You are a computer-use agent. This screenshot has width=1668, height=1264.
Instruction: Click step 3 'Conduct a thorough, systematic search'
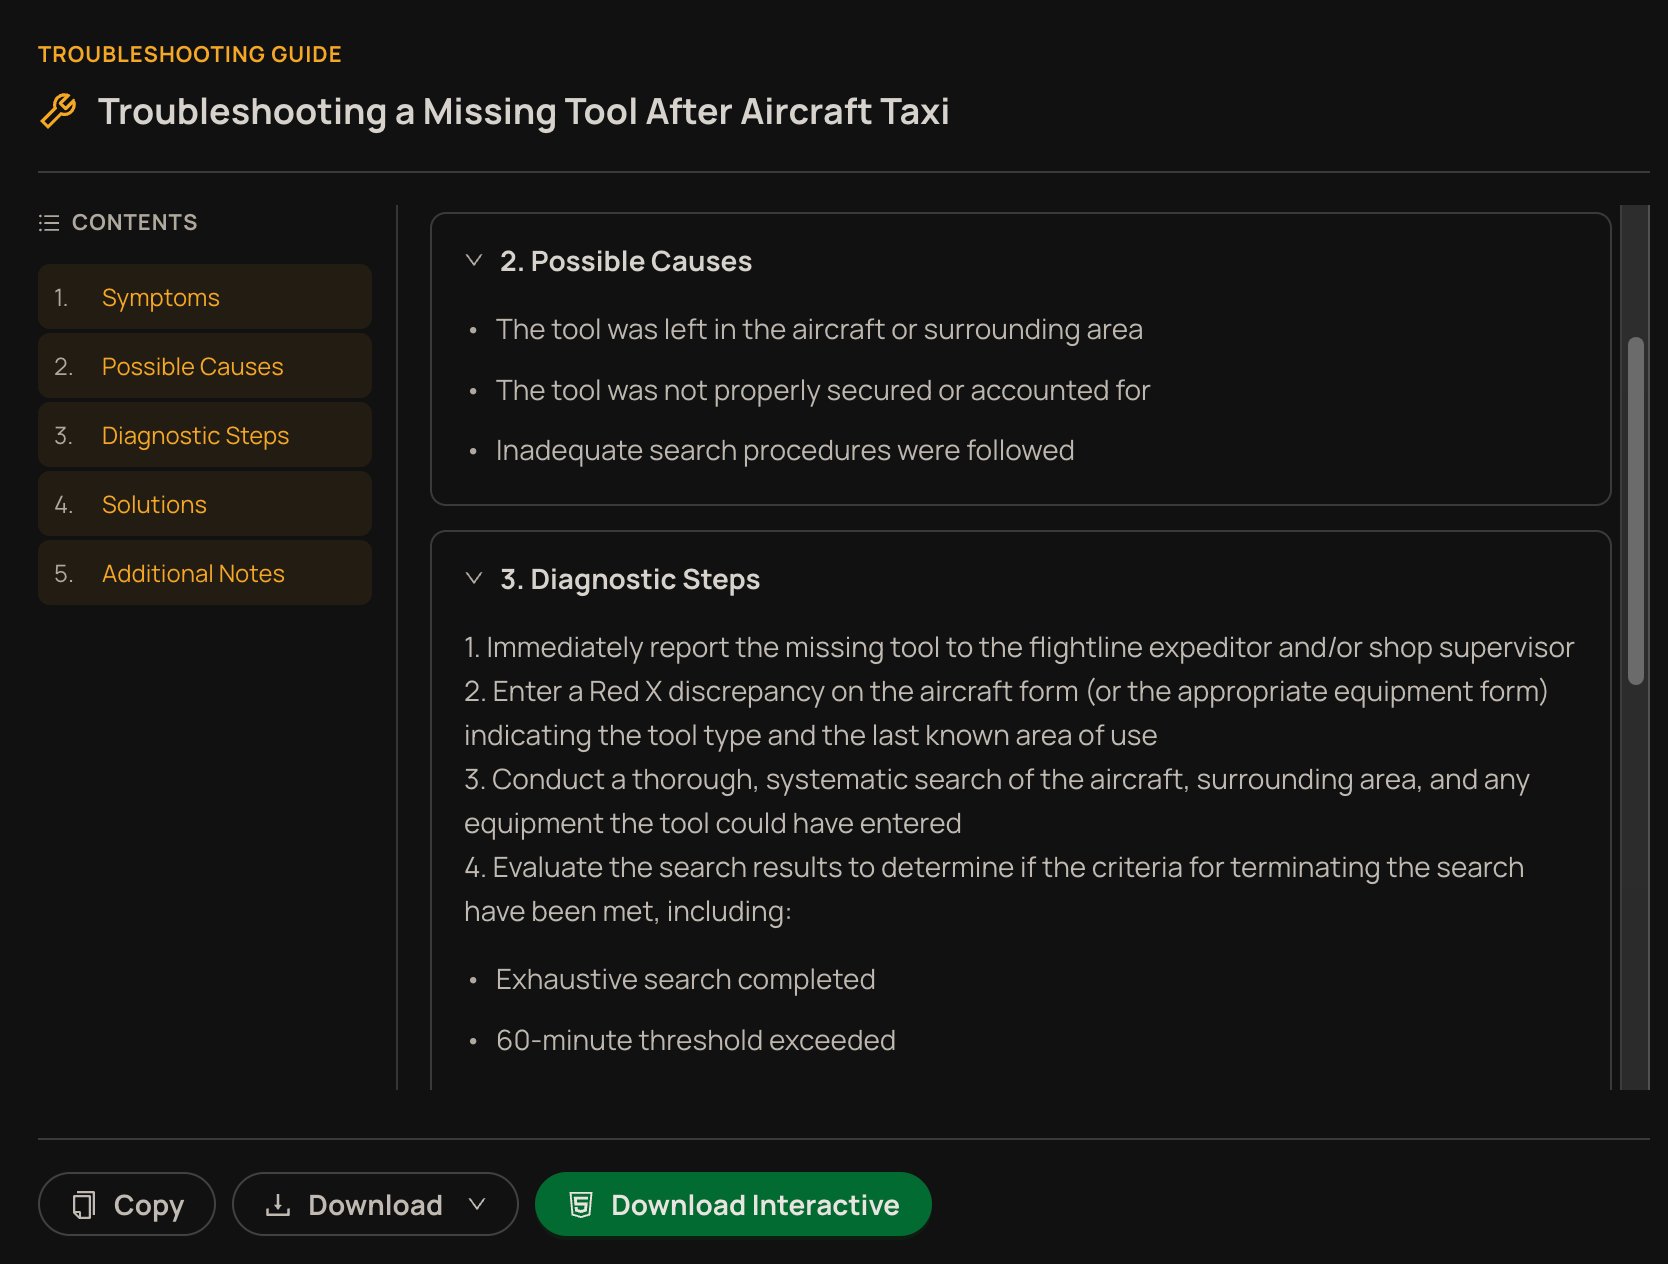click(x=997, y=801)
